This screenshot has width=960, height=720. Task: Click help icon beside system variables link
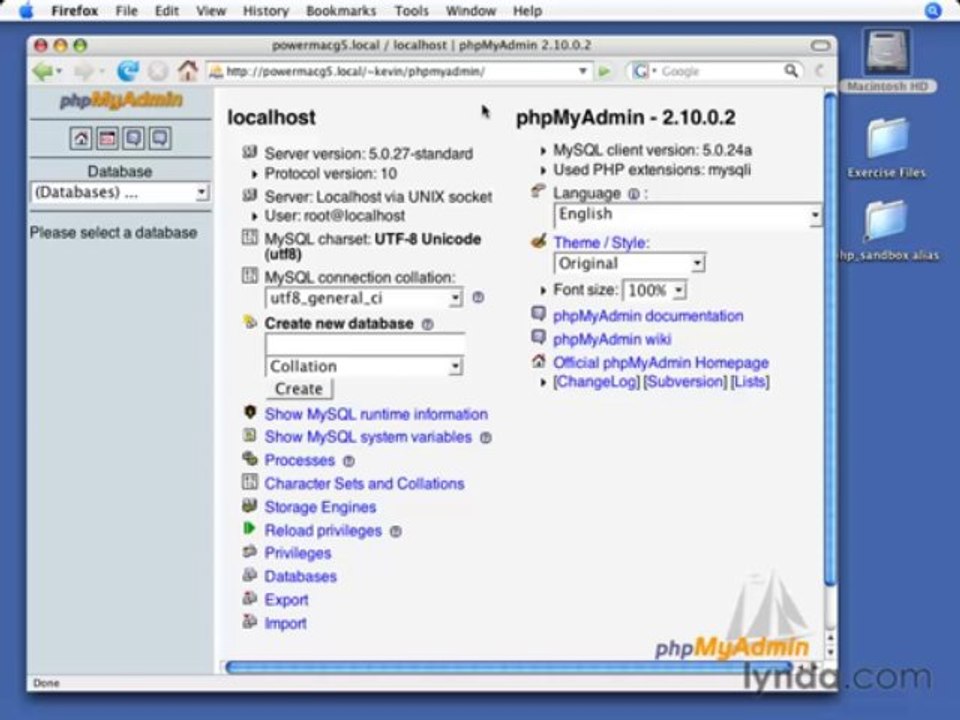tap(486, 438)
